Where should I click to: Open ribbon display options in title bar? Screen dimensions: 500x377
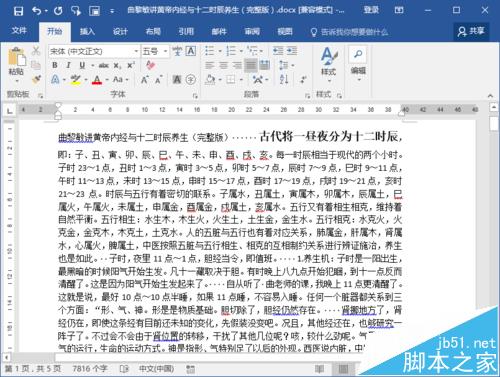click(x=399, y=10)
